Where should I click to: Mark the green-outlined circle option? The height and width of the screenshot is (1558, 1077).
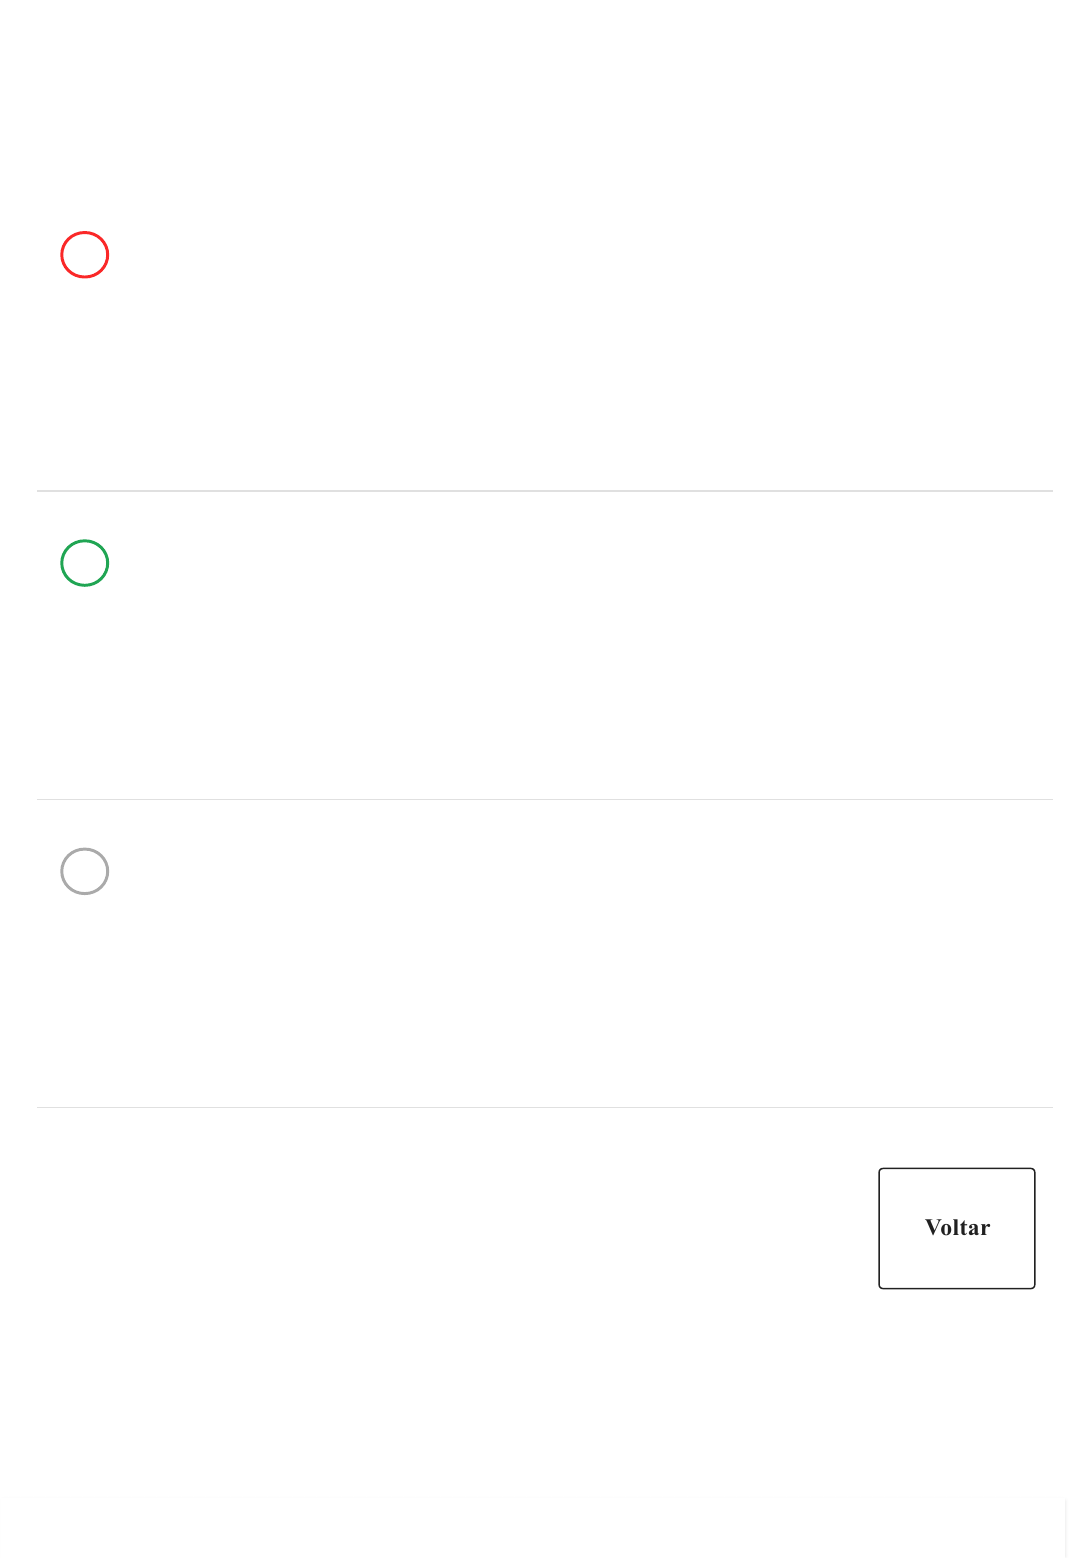click(x=85, y=563)
